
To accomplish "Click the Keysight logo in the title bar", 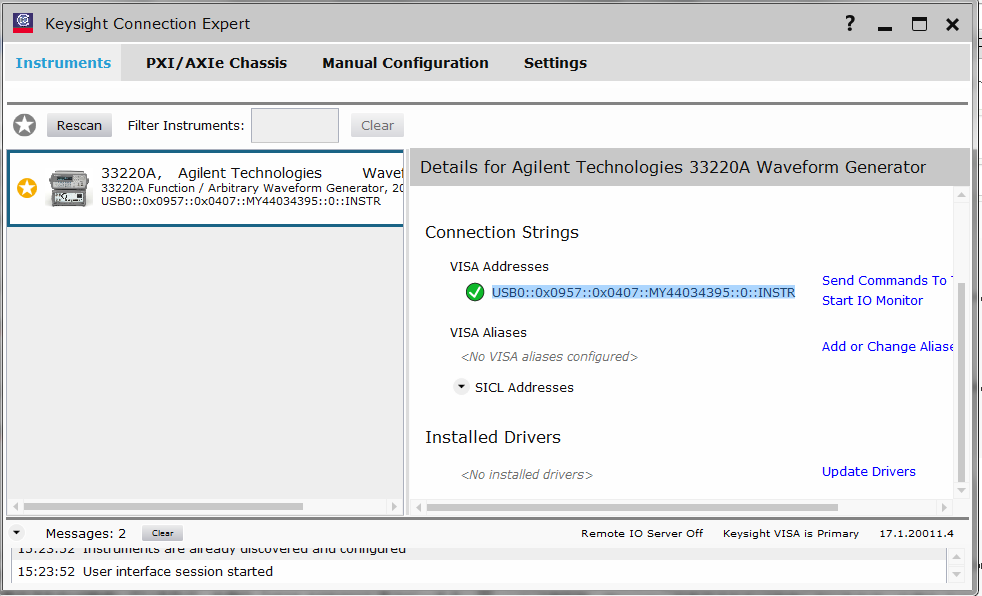I will (x=21, y=22).
